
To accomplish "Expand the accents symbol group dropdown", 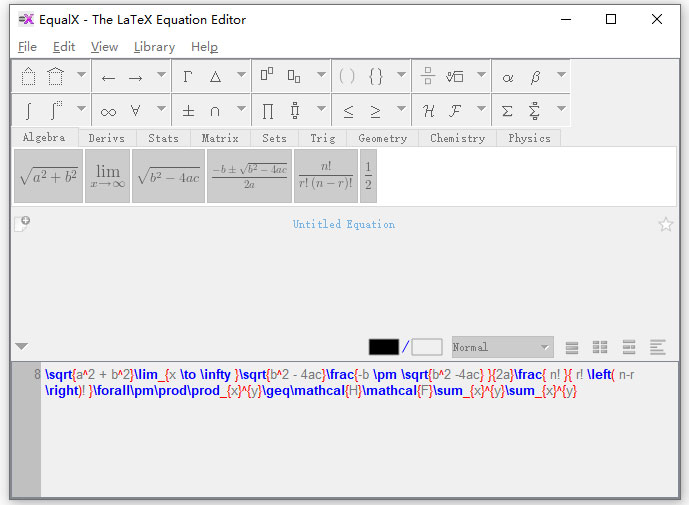I will point(81,74).
